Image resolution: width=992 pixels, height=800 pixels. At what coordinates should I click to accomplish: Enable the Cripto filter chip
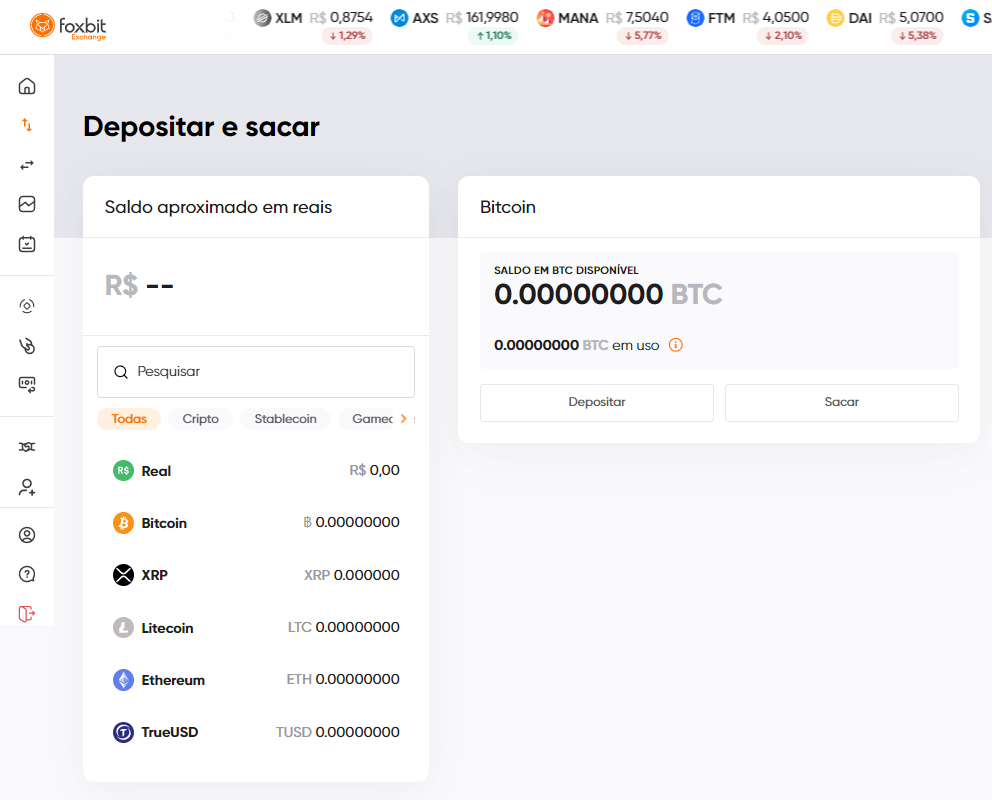(200, 419)
